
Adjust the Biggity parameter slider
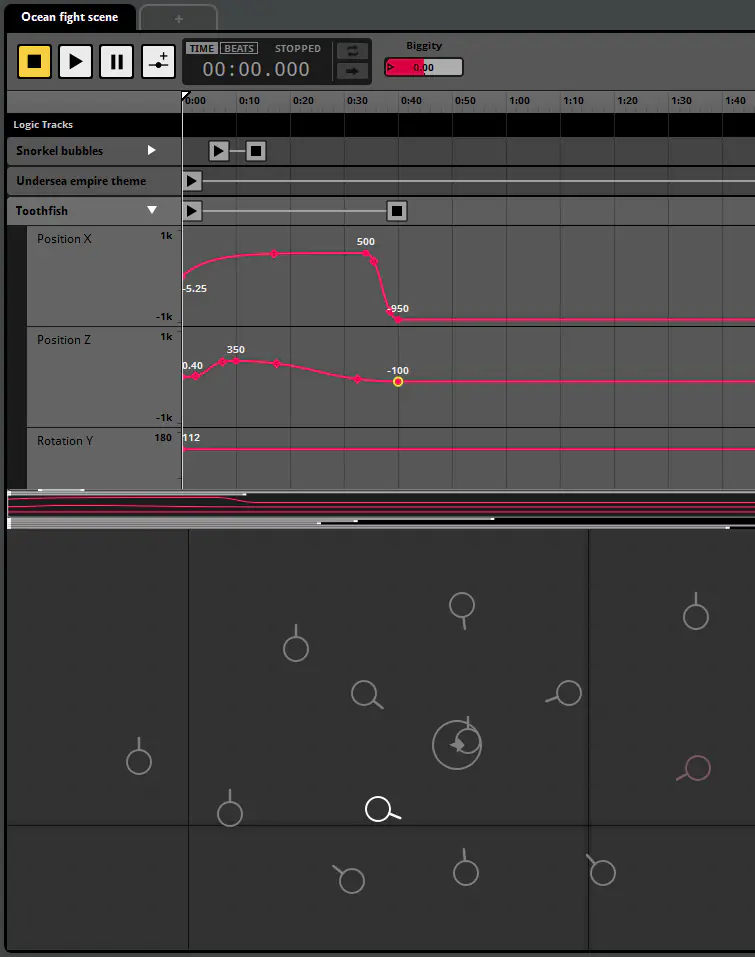424,67
